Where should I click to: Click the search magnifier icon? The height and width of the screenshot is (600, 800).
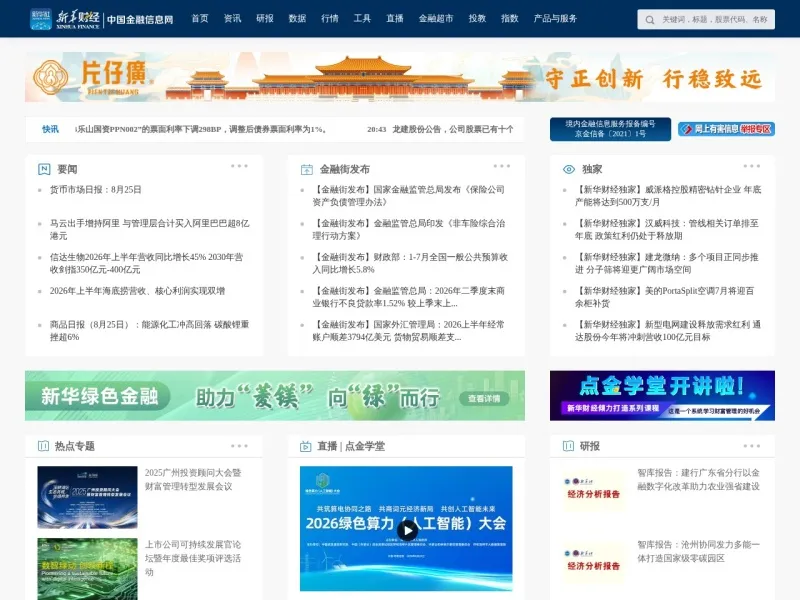point(649,20)
